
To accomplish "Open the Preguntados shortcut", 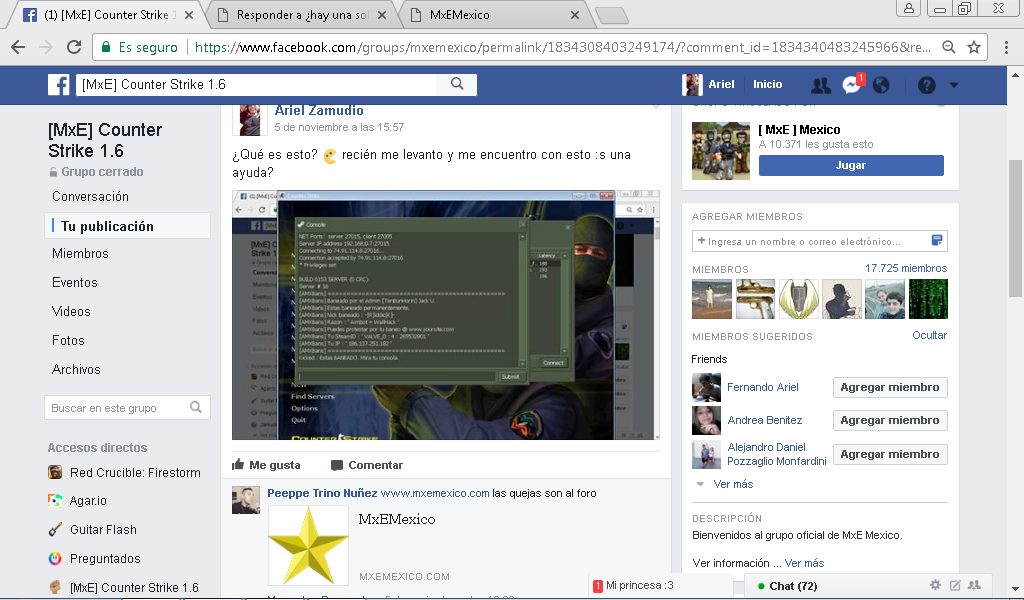I will [x=94, y=558].
